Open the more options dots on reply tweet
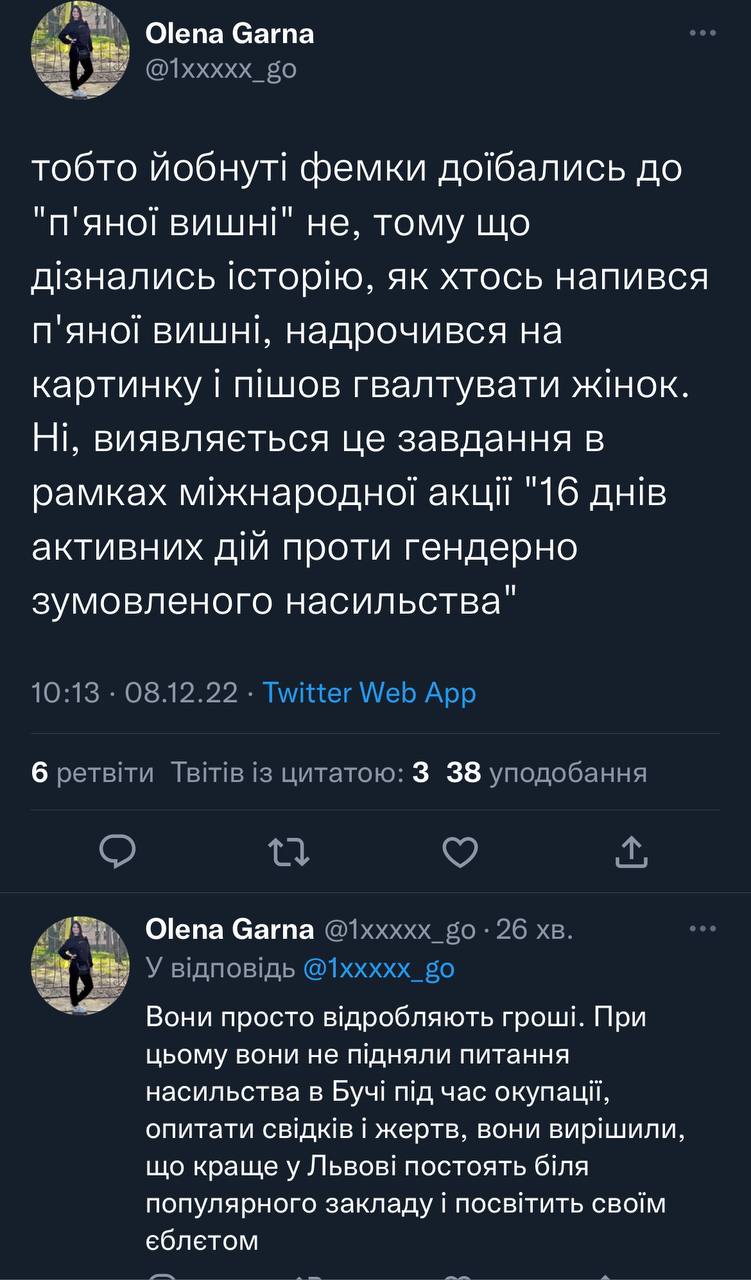This screenshot has width=751, height=1280. pos(703,929)
